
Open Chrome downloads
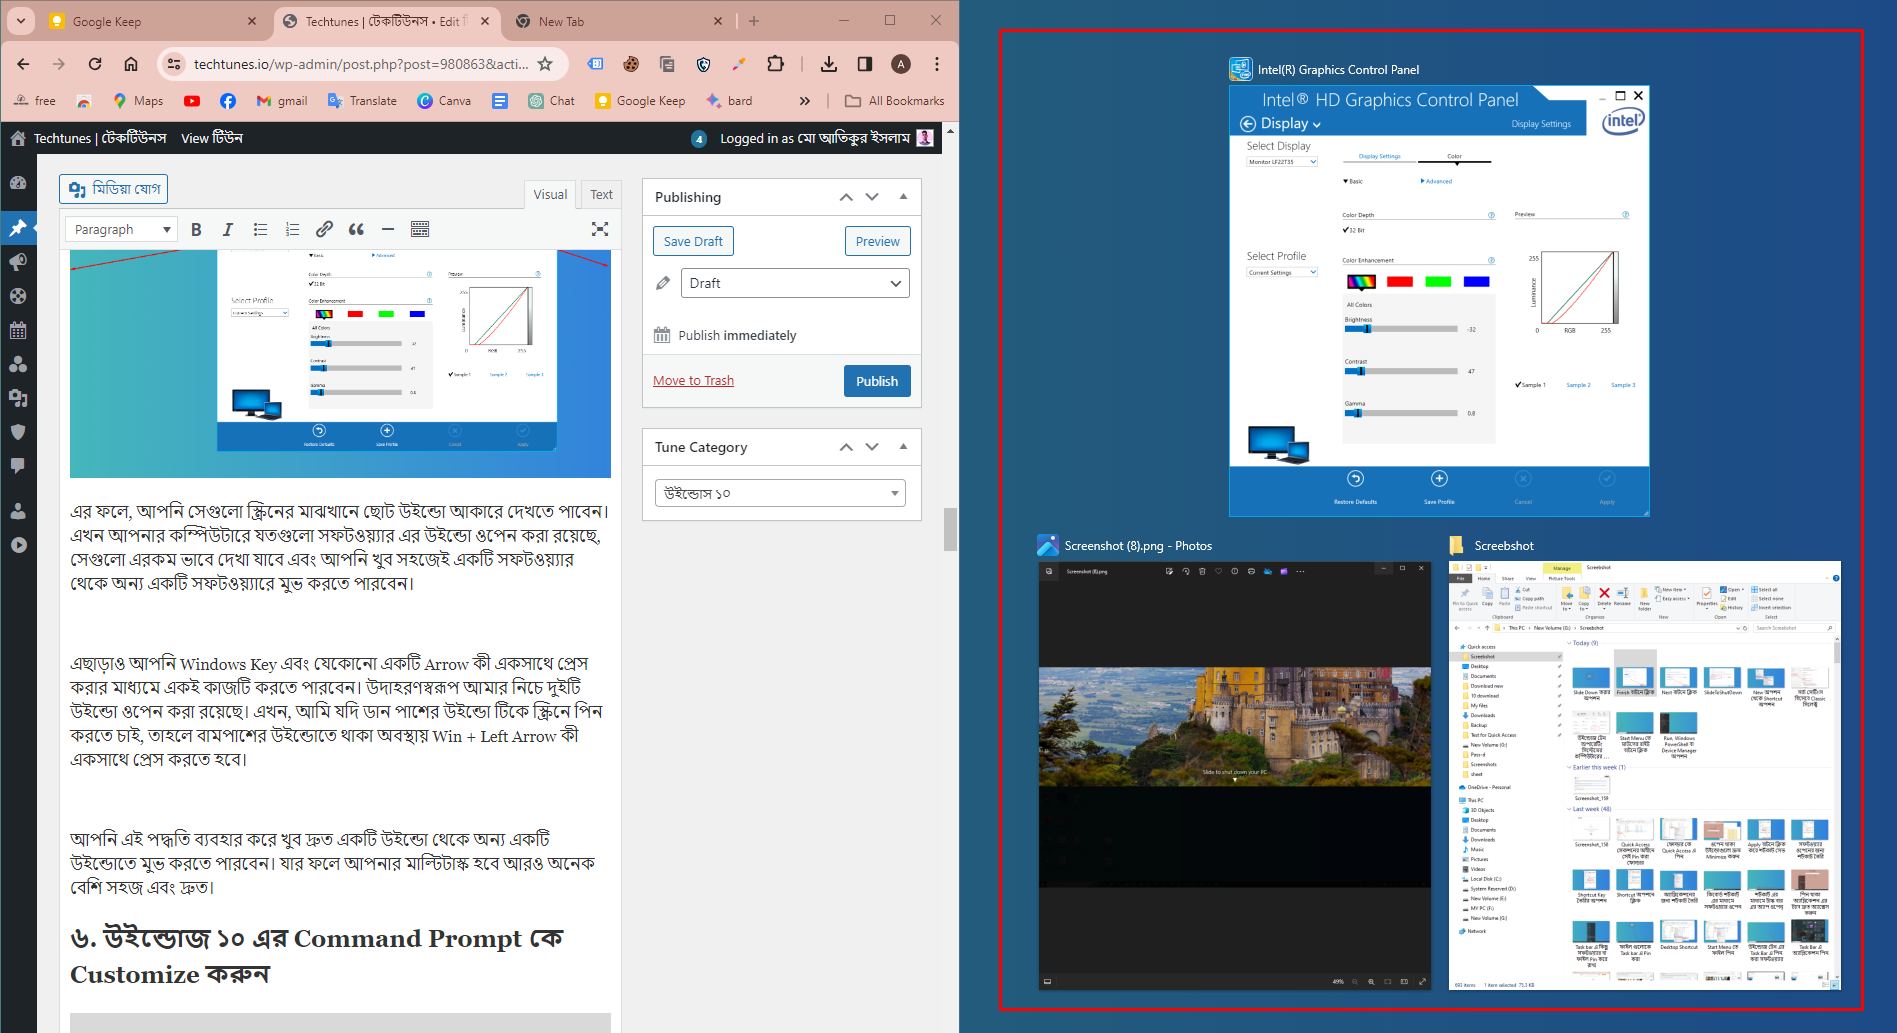point(829,64)
